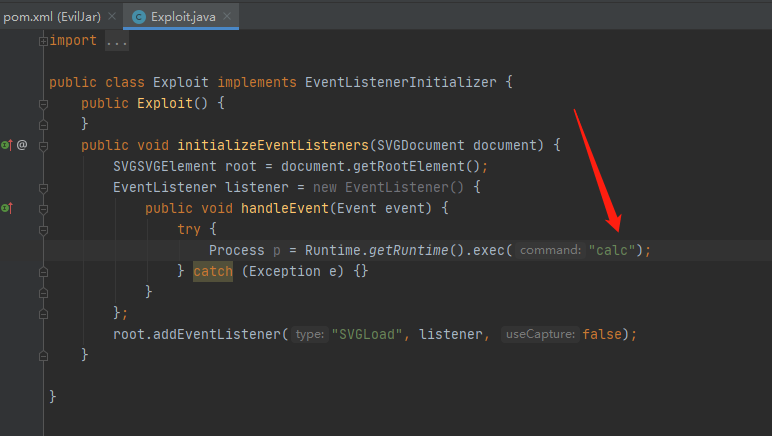Click the command: parameter hint
This screenshot has height=436, width=772.
point(550,250)
